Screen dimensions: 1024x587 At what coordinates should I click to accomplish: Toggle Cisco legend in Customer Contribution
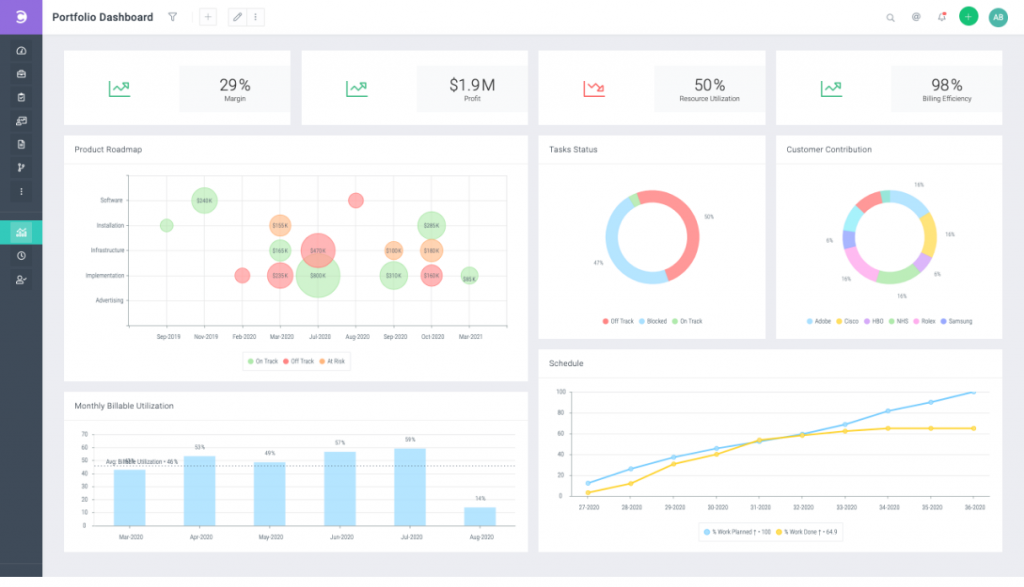[848, 321]
